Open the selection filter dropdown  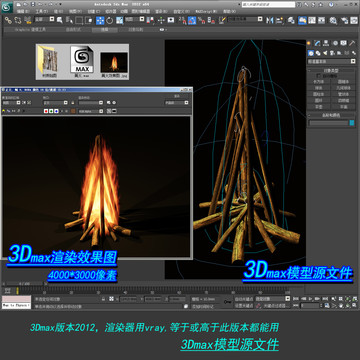[x=45, y=19]
